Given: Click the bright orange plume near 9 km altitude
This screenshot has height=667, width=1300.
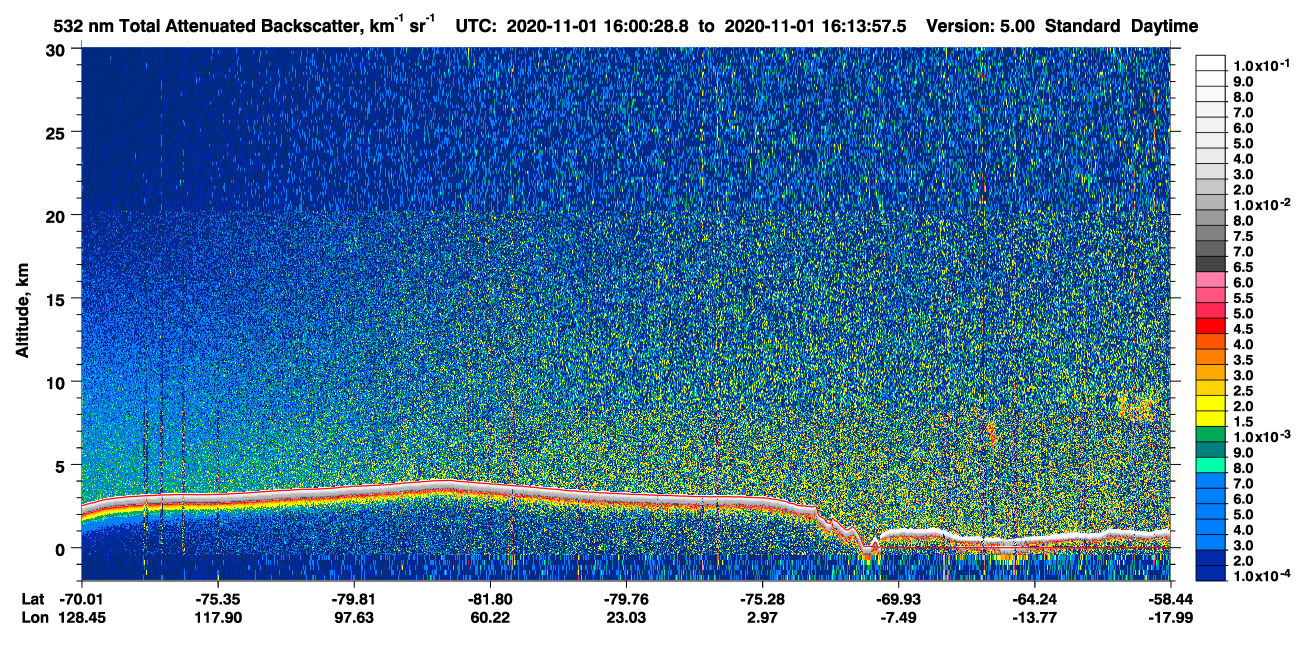Looking at the screenshot, I should [1137, 405].
